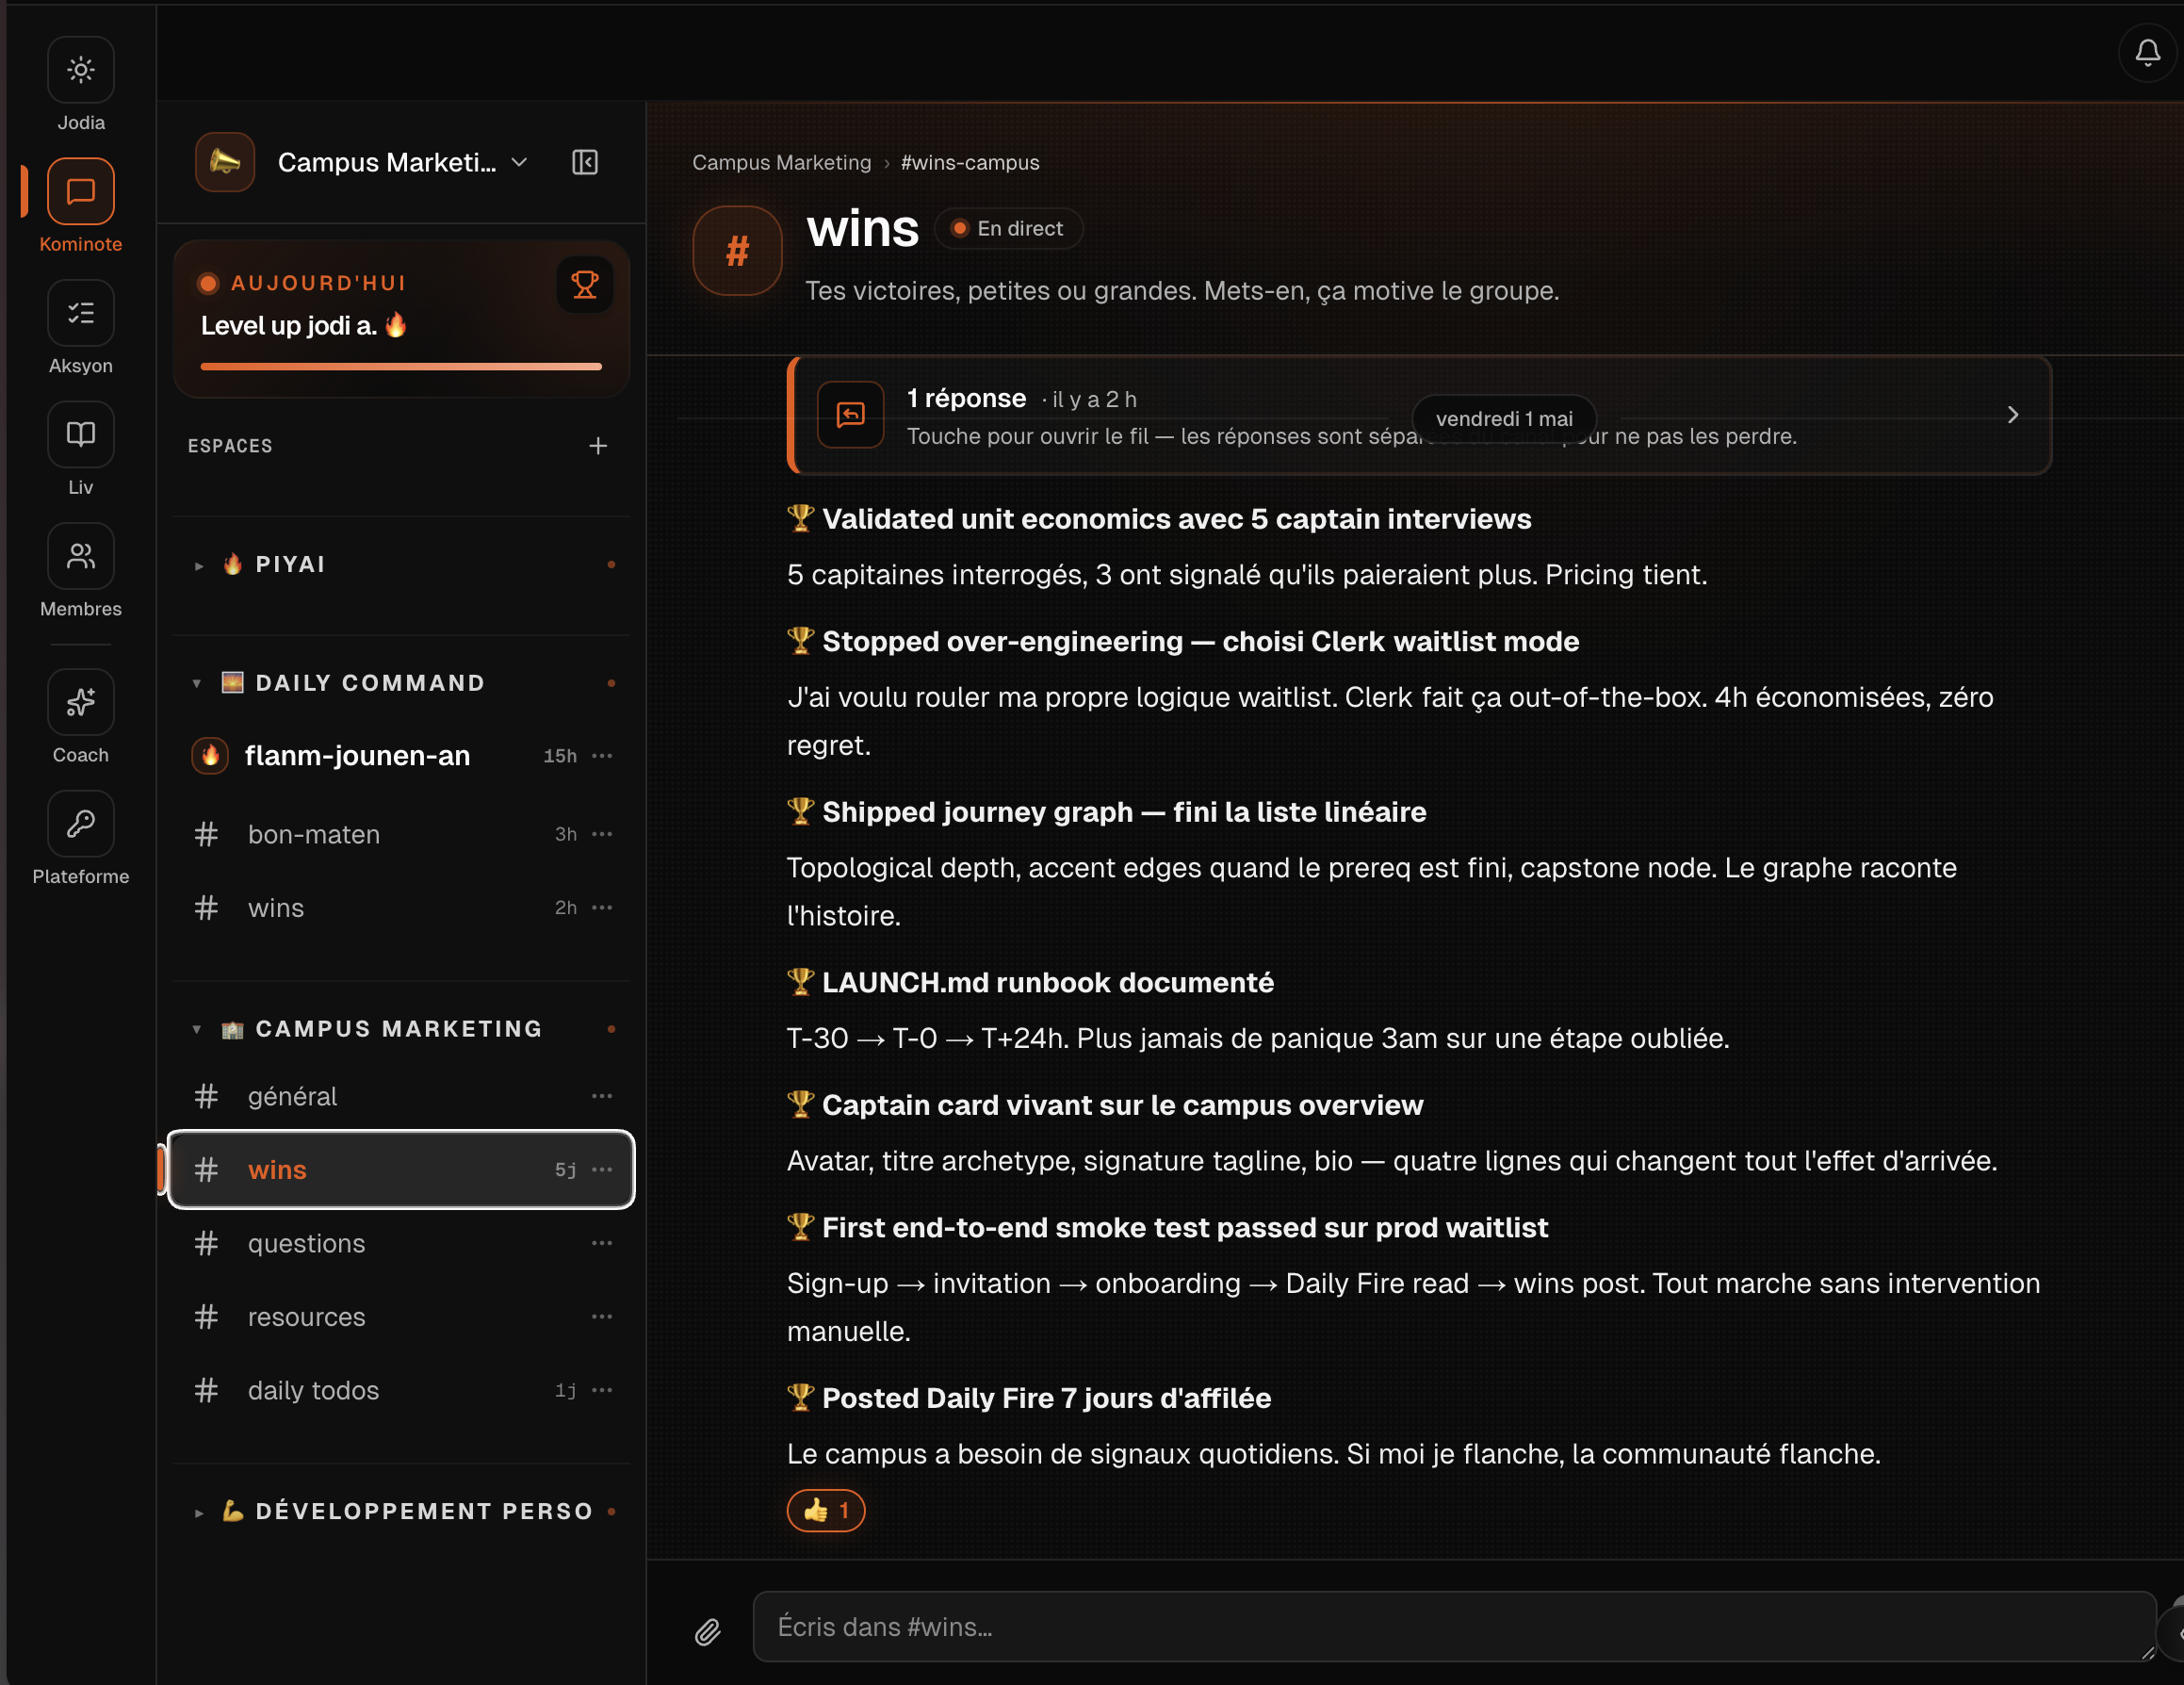Click the thread reply icon
The width and height of the screenshot is (2184, 1685).
click(x=850, y=415)
